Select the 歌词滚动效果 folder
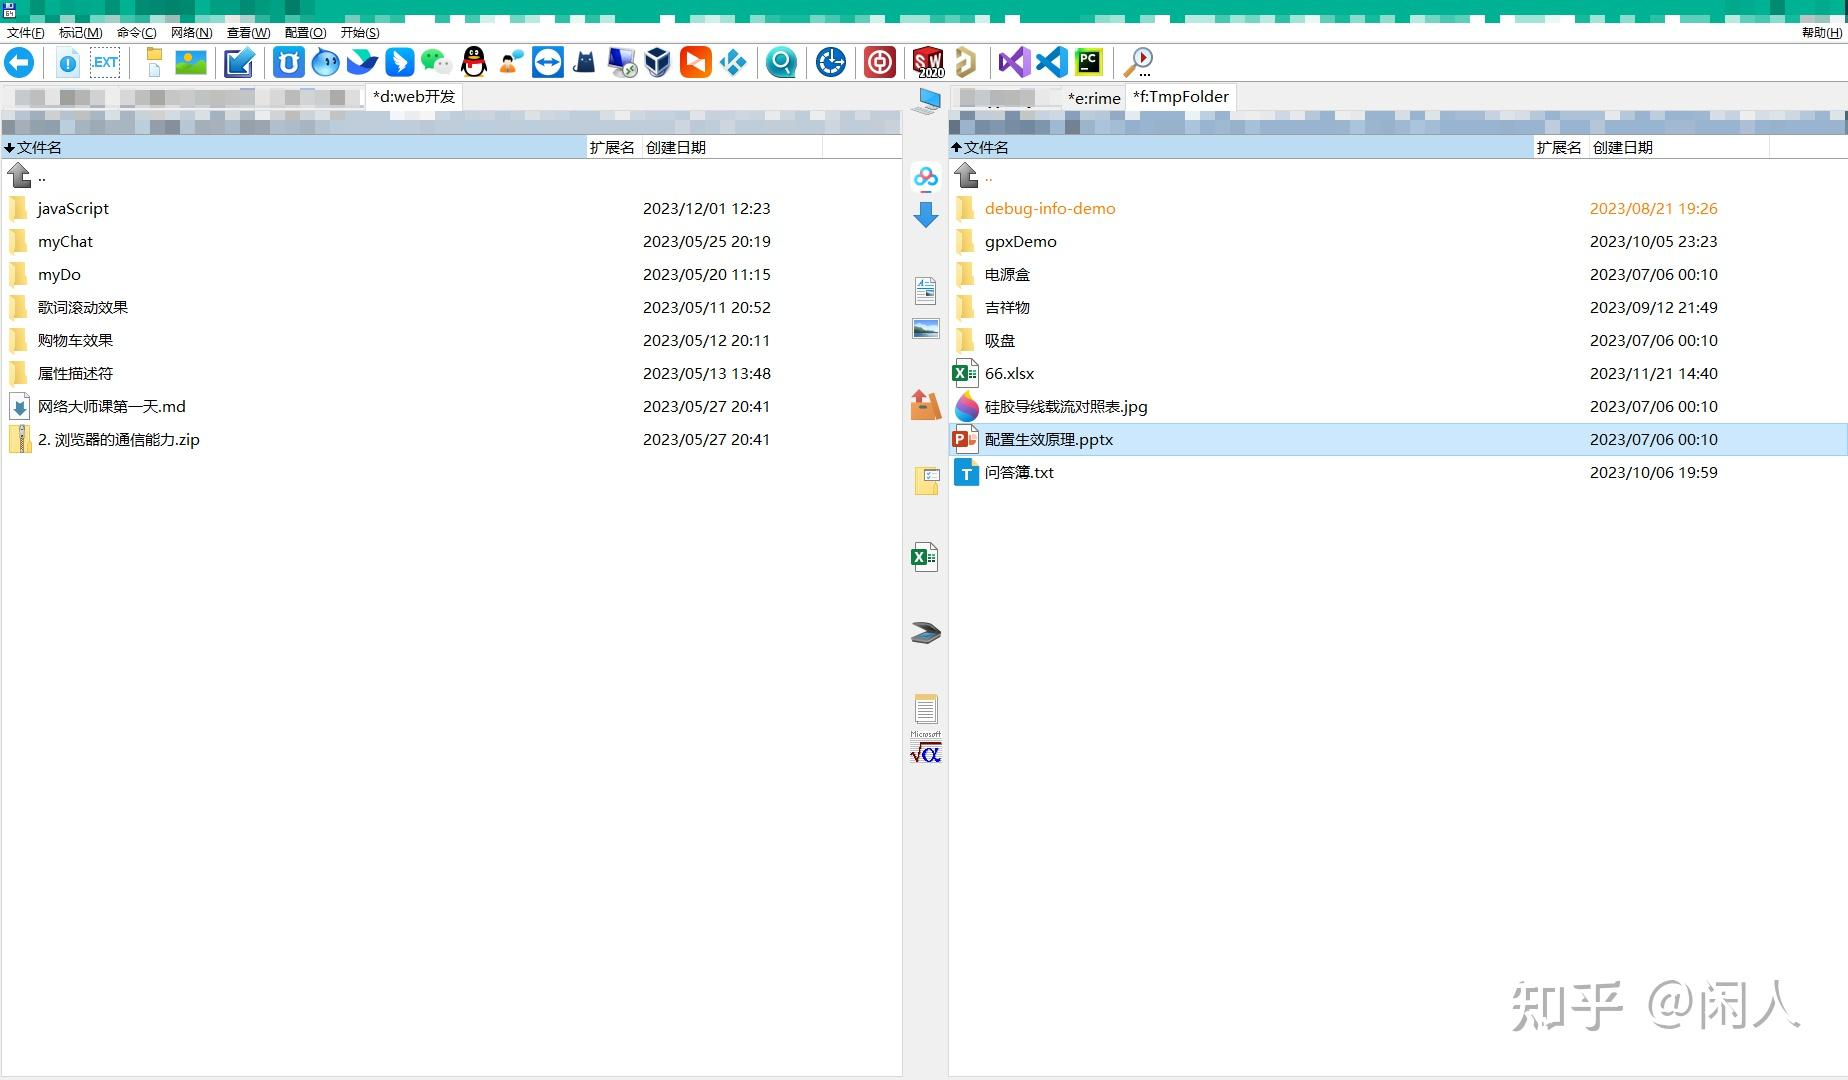1848x1080 pixels. [x=451, y=307]
